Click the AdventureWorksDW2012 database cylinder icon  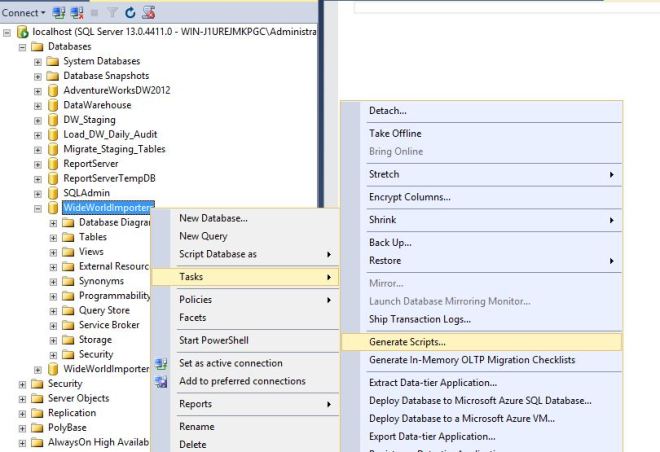53,90
